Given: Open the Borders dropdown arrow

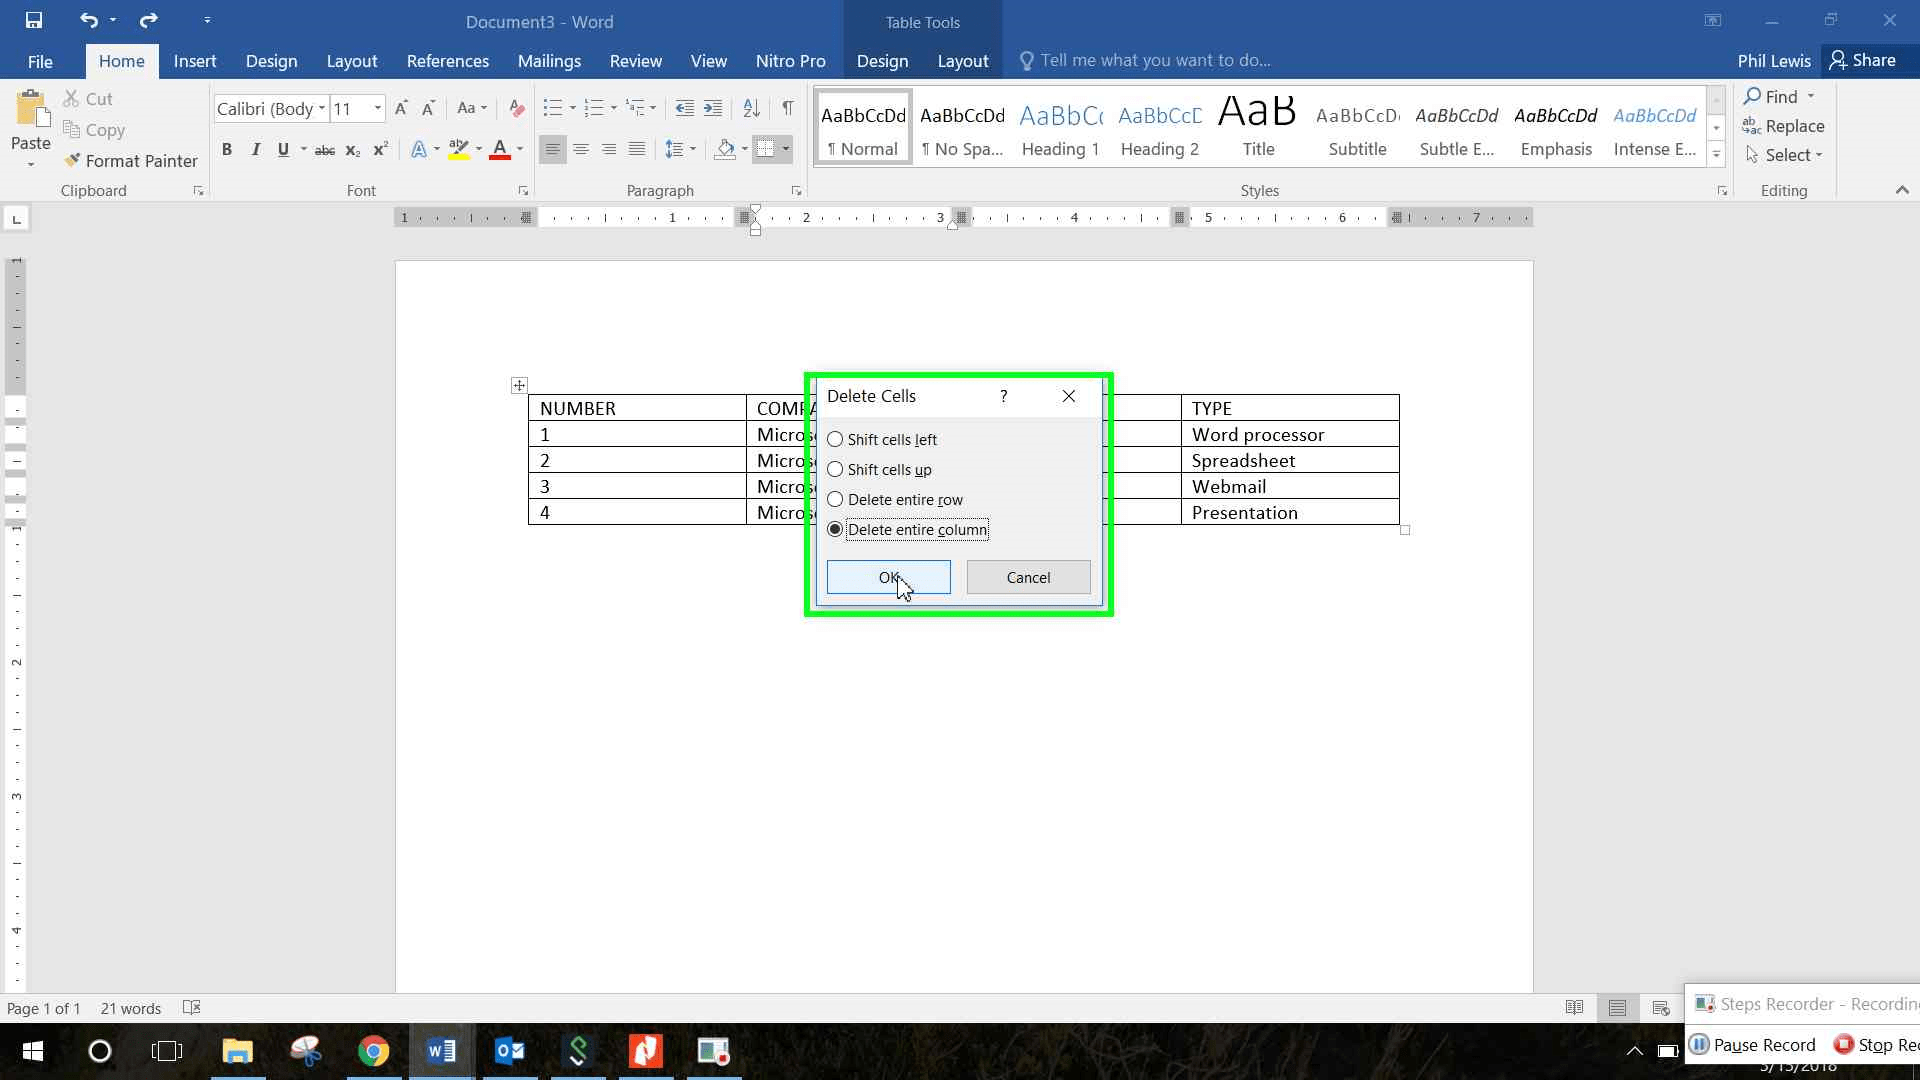Looking at the screenshot, I should (x=786, y=149).
